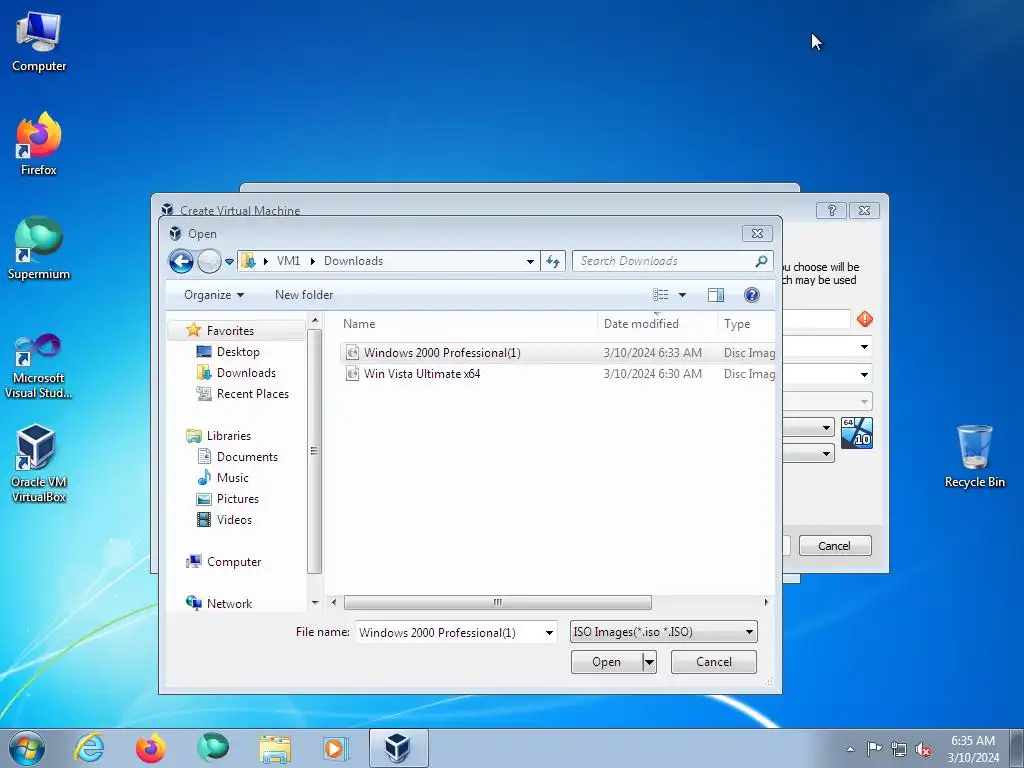Image resolution: width=1024 pixels, height=768 pixels.
Task: Click the refresh button next to address bar
Action: (x=553, y=261)
